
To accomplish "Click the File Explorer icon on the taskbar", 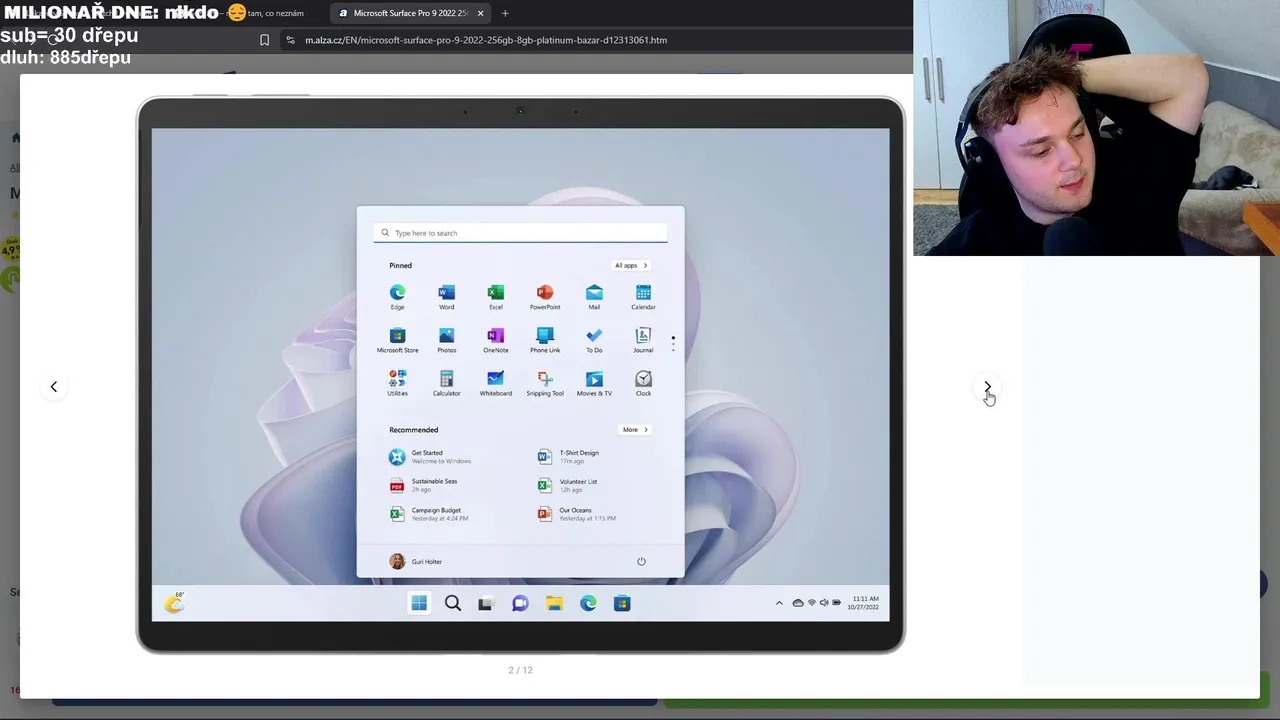I will (554, 603).
